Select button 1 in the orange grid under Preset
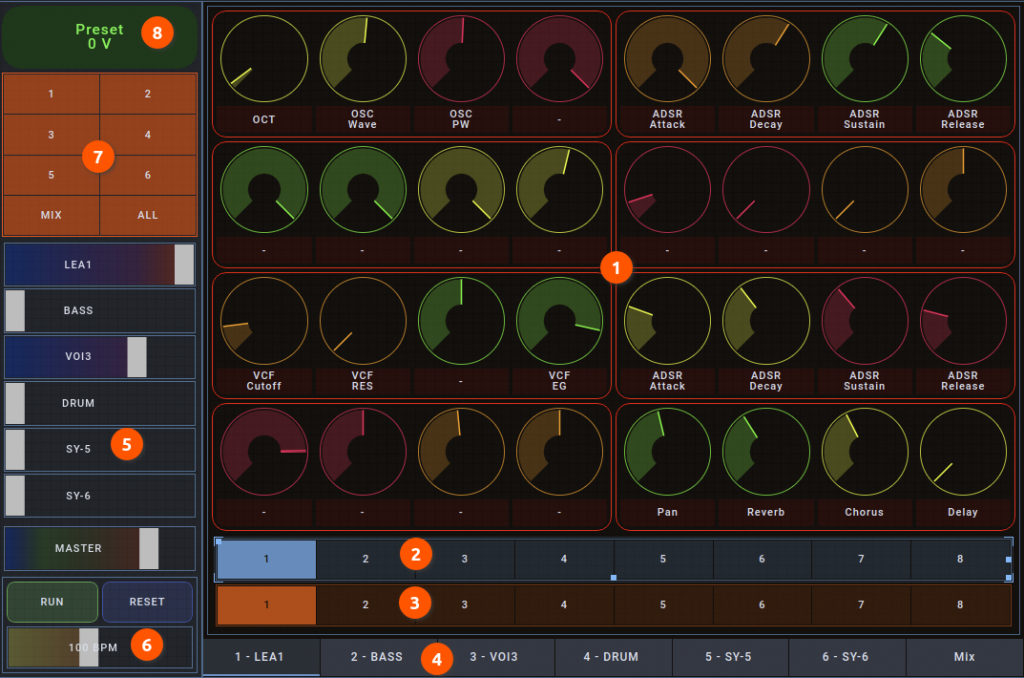The image size is (1024, 678). [51, 94]
